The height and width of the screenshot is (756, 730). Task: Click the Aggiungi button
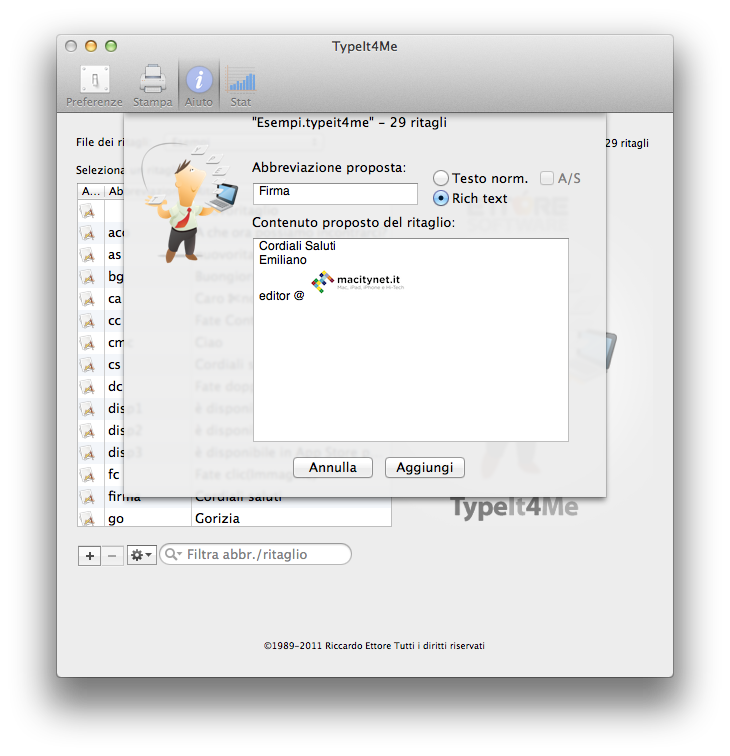pos(425,468)
